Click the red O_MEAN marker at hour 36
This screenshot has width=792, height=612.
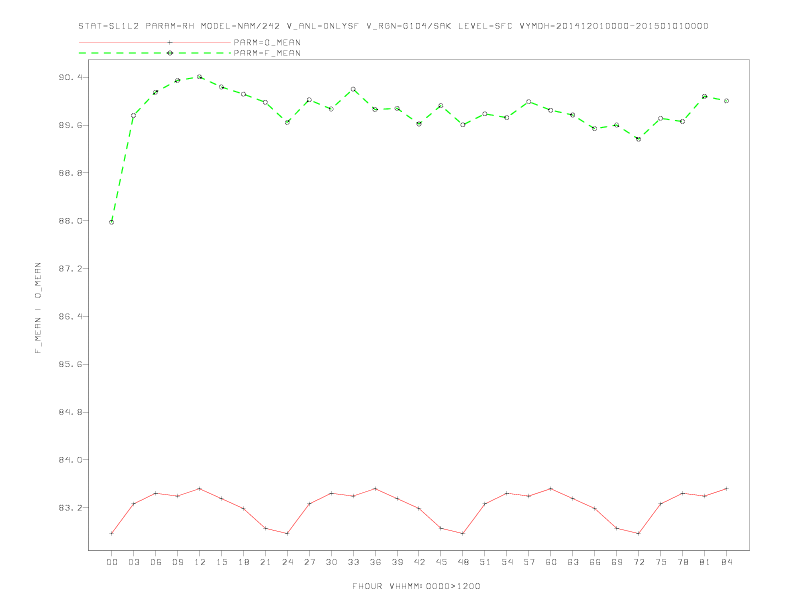(375, 489)
